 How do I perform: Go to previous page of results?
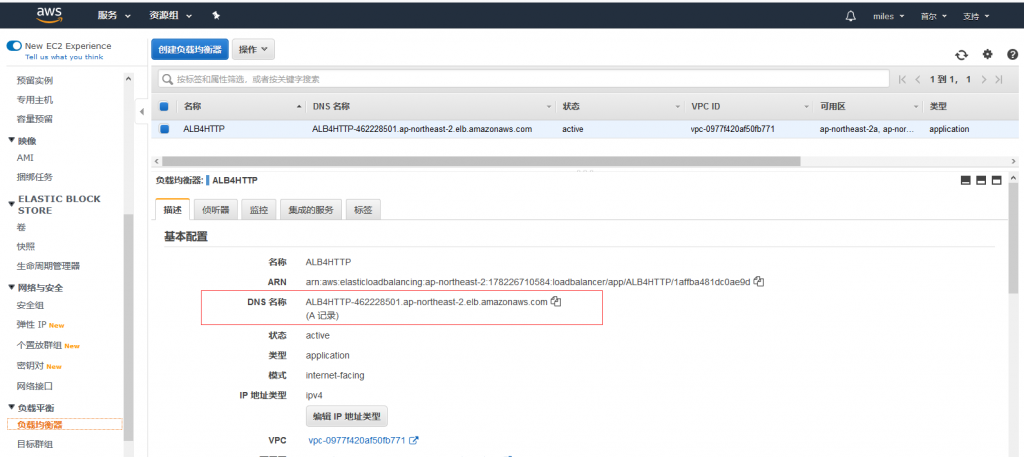coord(918,80)
